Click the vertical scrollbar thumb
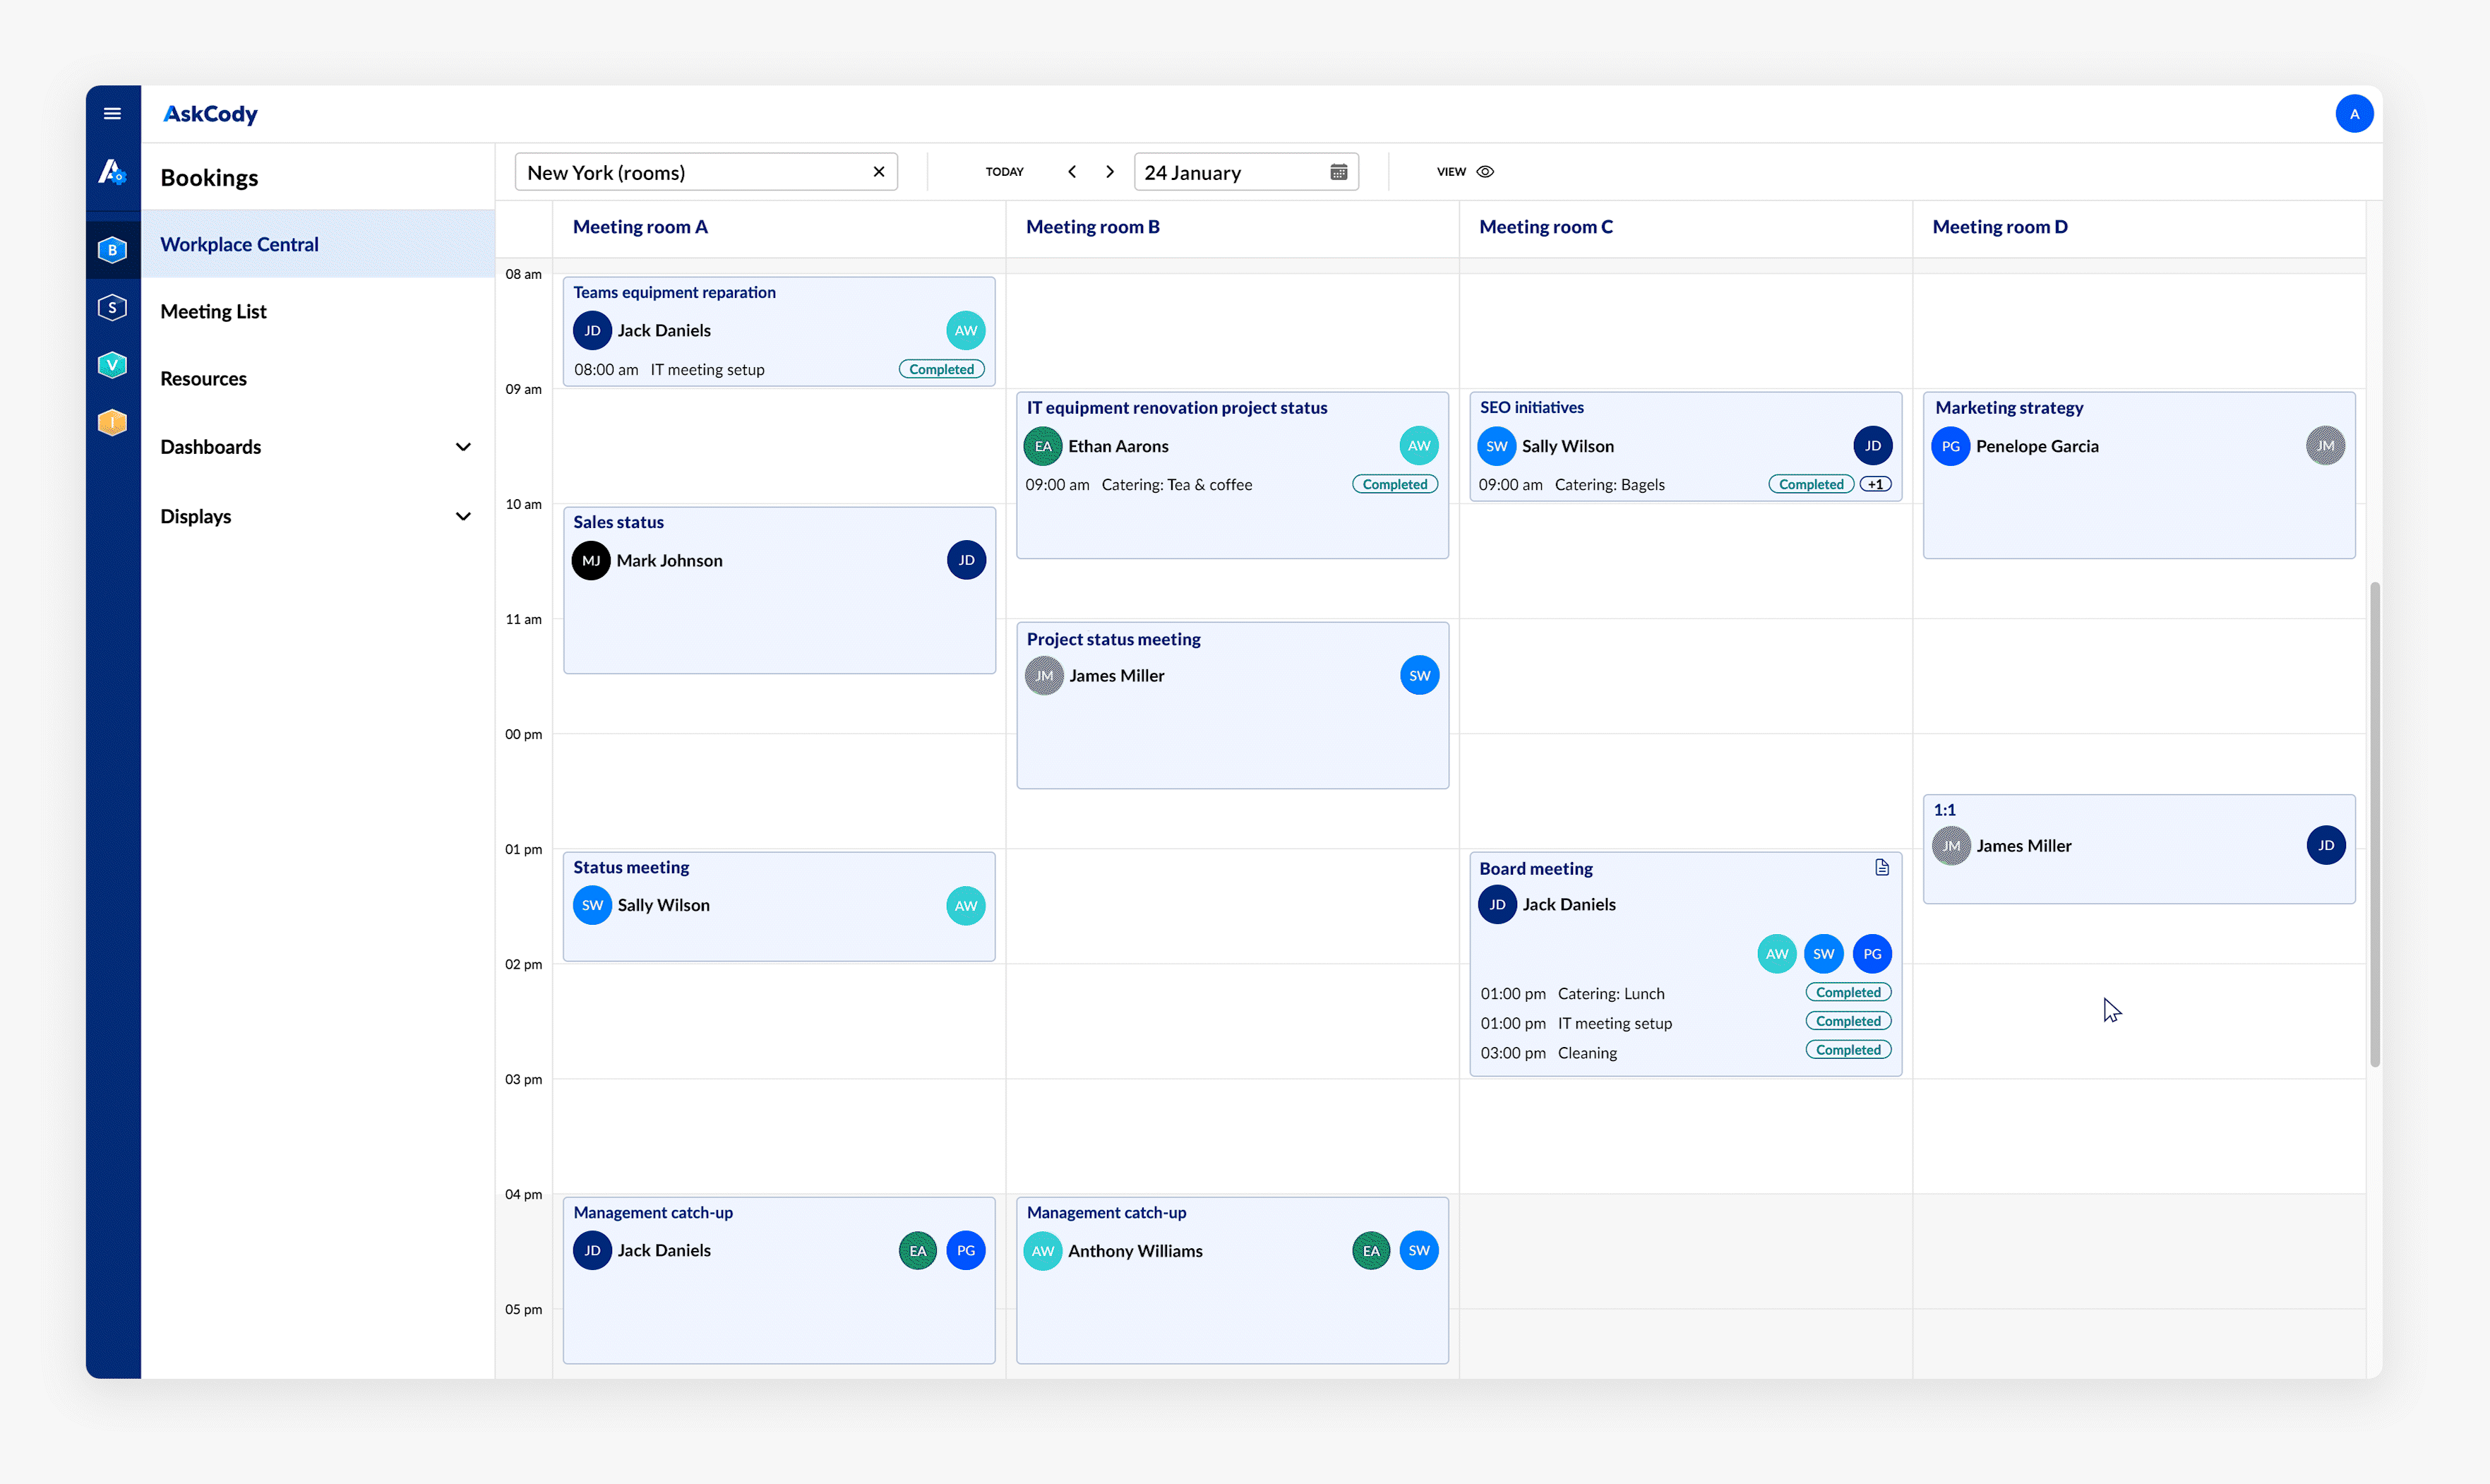Screen dimensions: 2490x1484 2374,825
